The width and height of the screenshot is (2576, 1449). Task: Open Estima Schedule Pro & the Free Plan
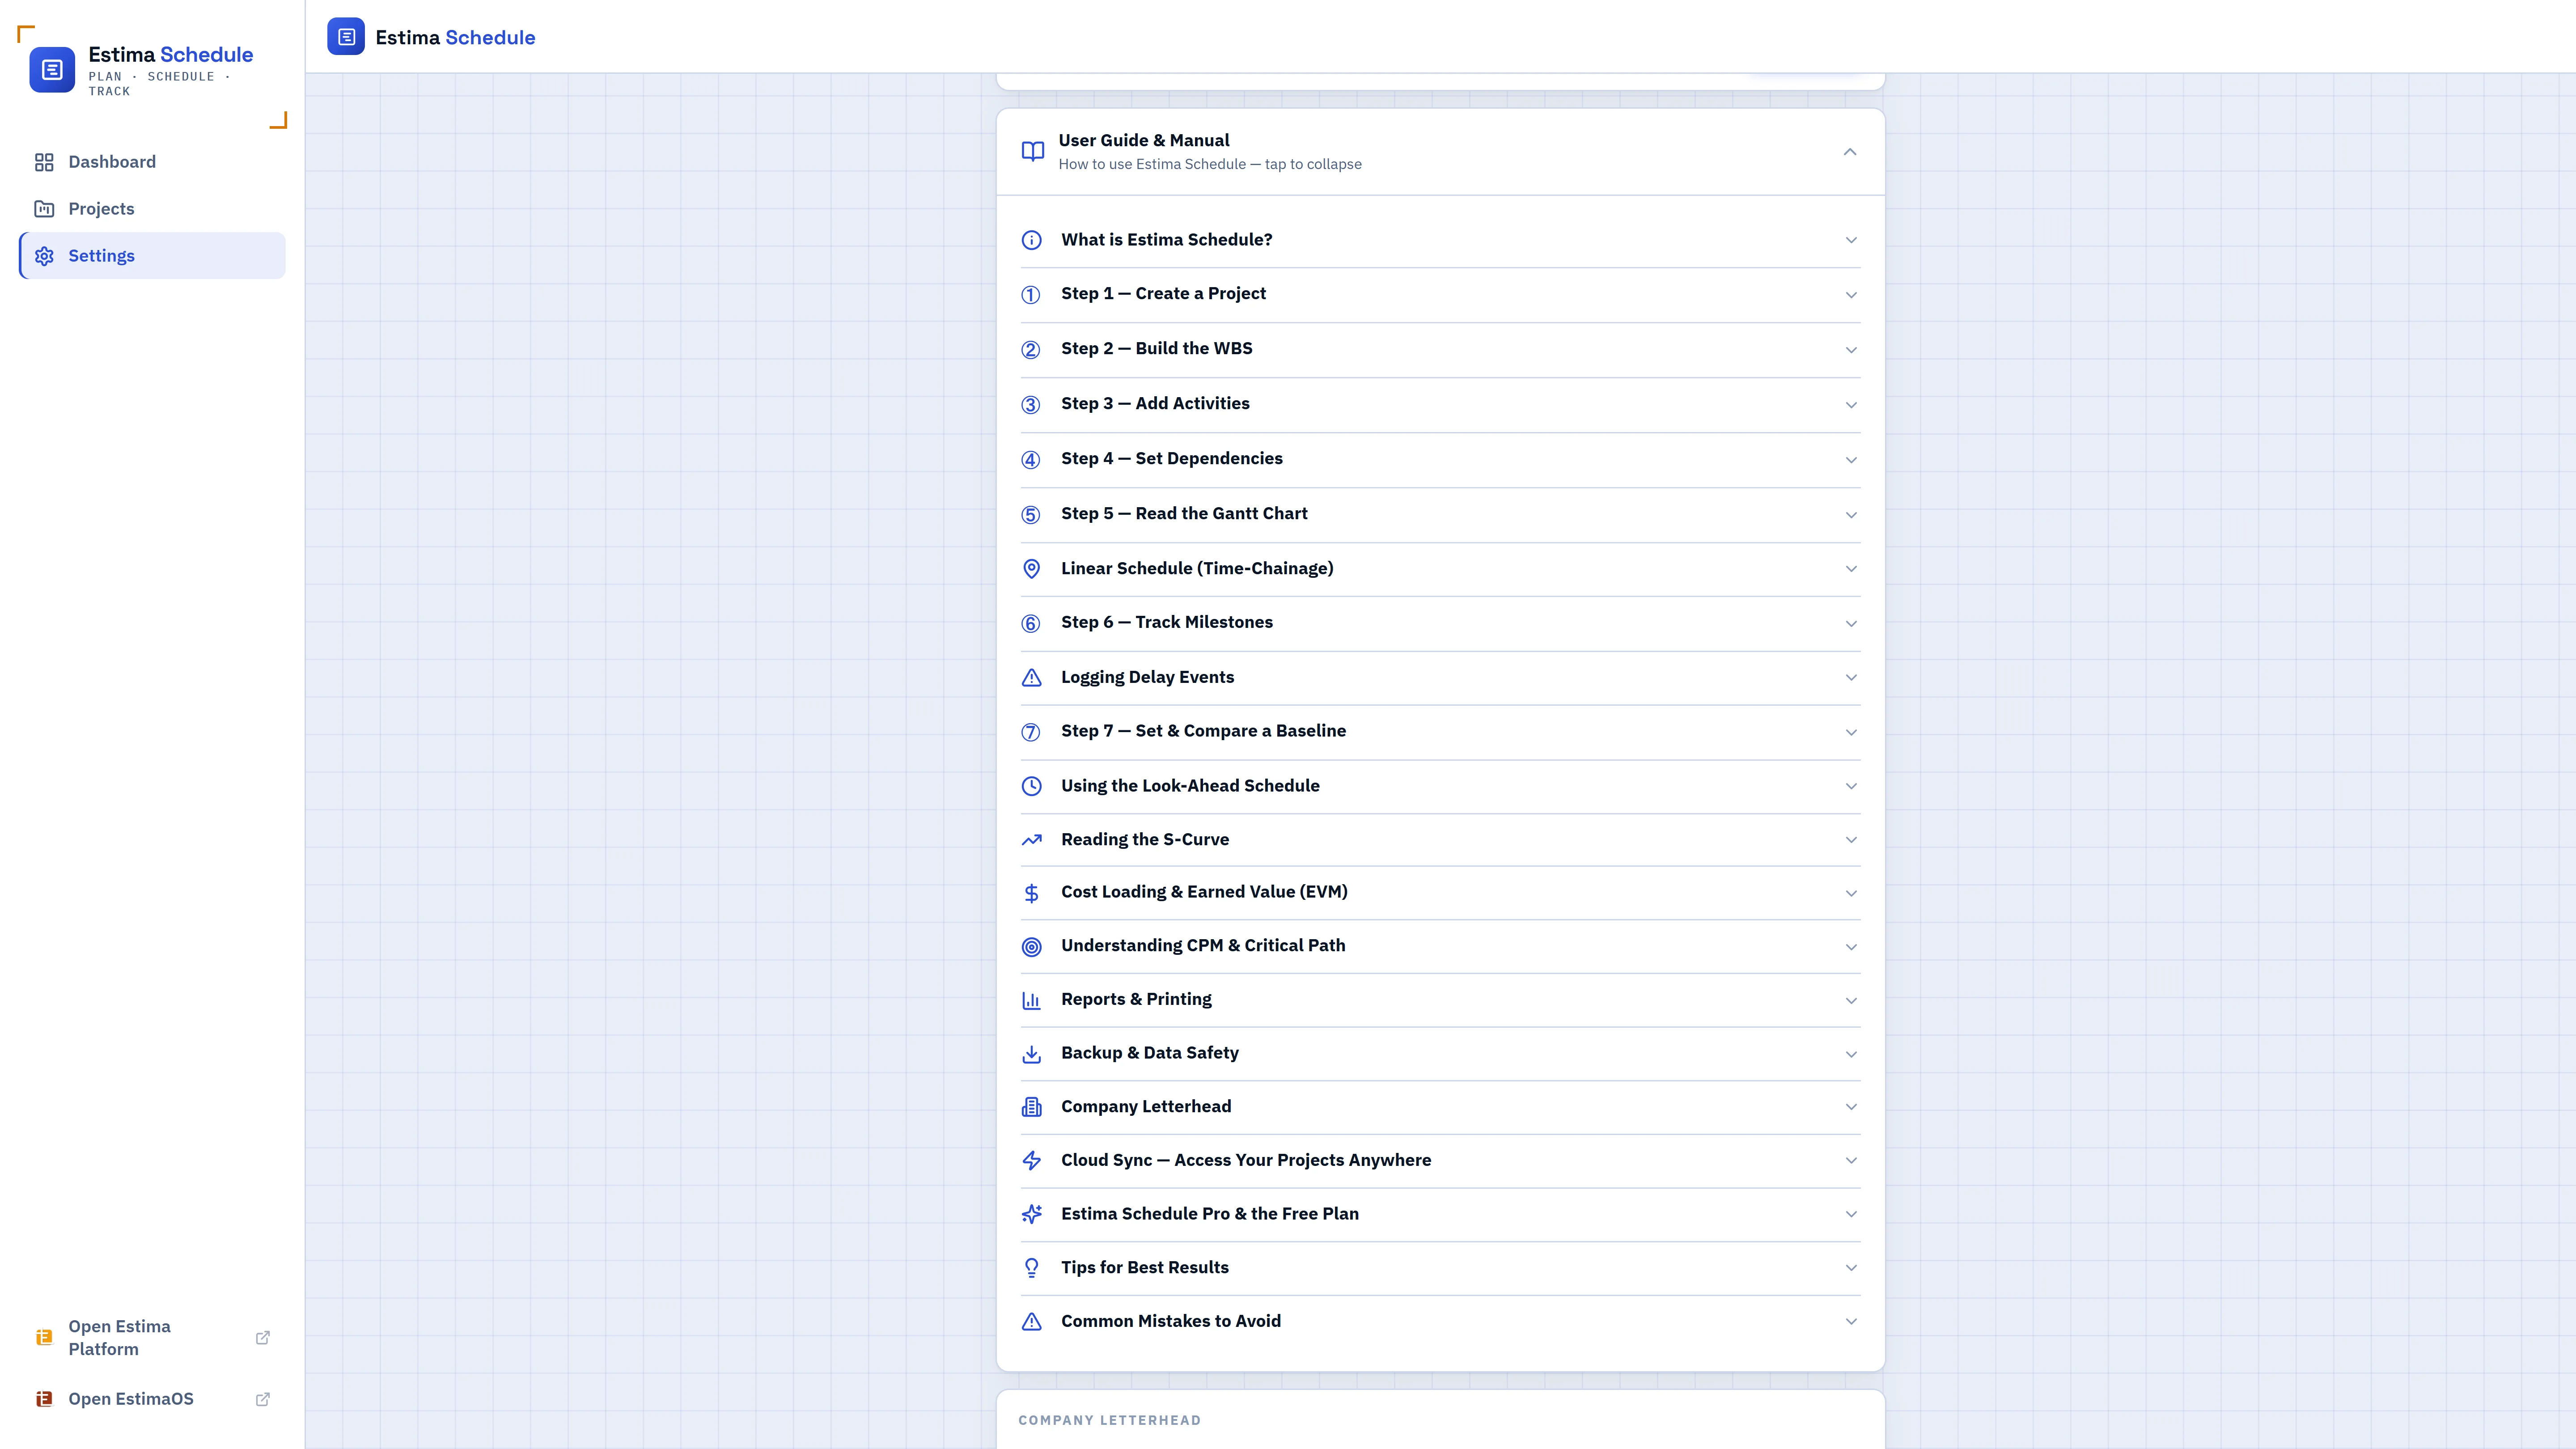pos(1440,1214)
